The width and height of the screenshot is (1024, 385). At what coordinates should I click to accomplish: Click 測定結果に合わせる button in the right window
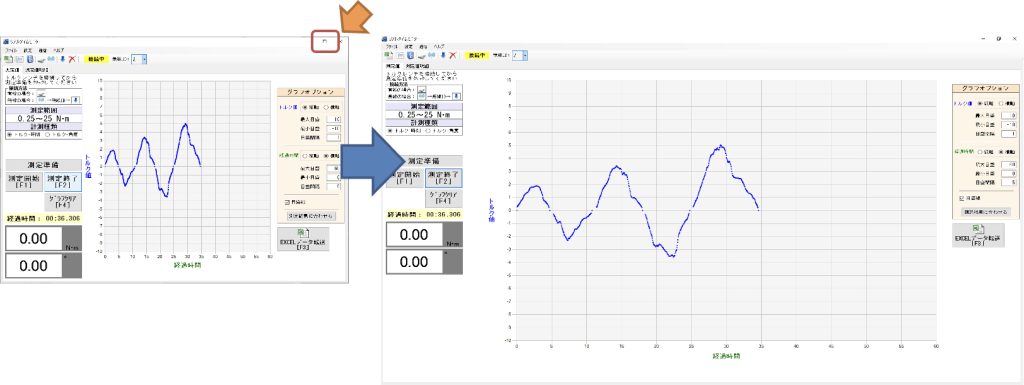[x=986, y=212]
